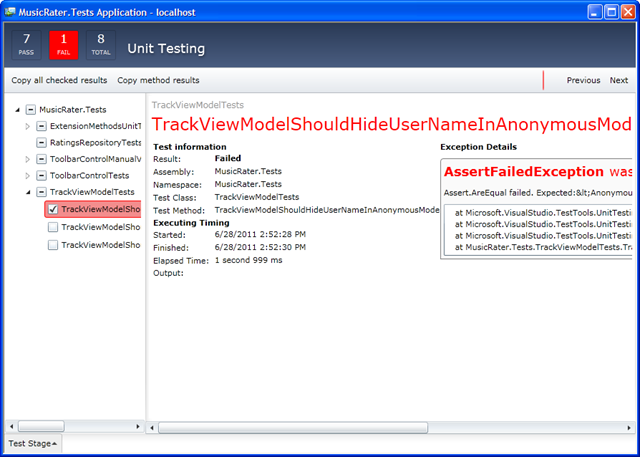
Task: Check the third TrackViewModelSho test checkbox
Action: 53,245
